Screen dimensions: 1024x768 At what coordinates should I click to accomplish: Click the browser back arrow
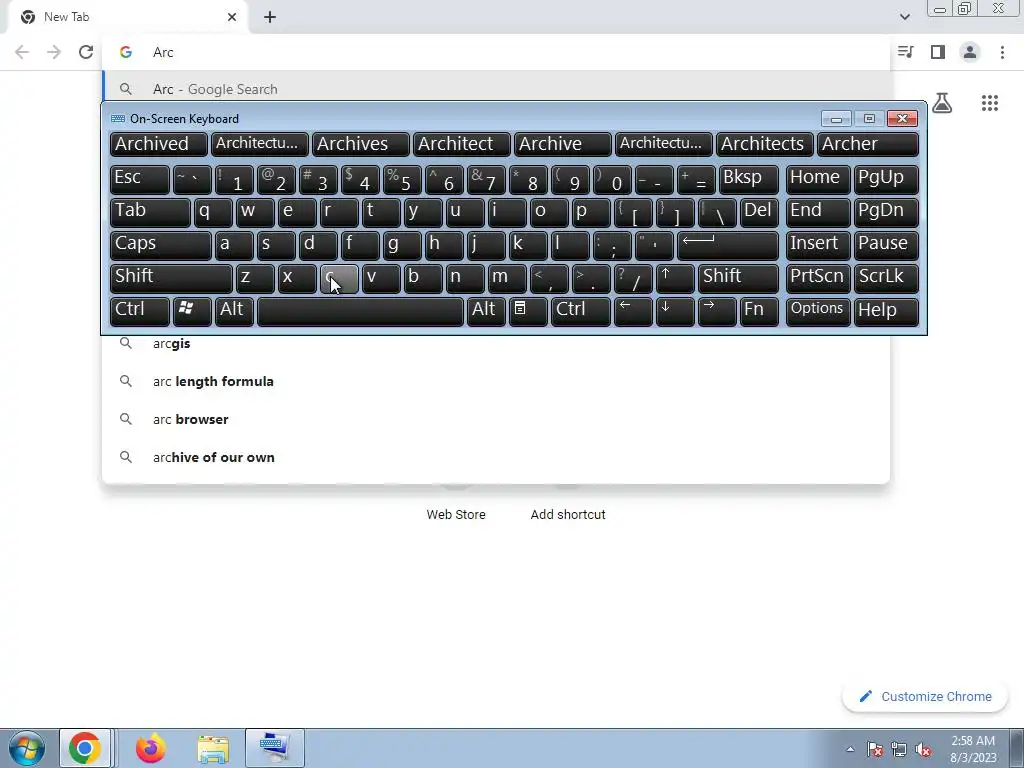coord(22,52)
